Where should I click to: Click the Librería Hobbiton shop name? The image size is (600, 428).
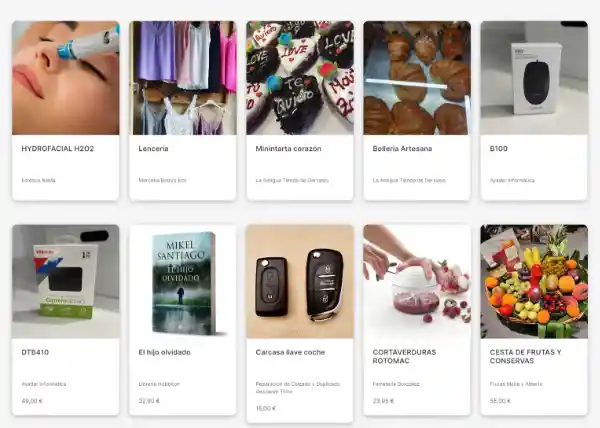point(159,384)
